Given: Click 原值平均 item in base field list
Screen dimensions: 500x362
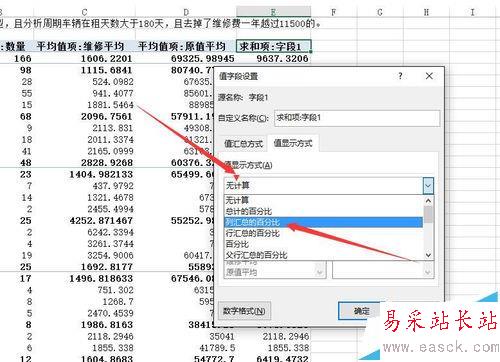Looking at the screenshot, I should pos(242,273).
